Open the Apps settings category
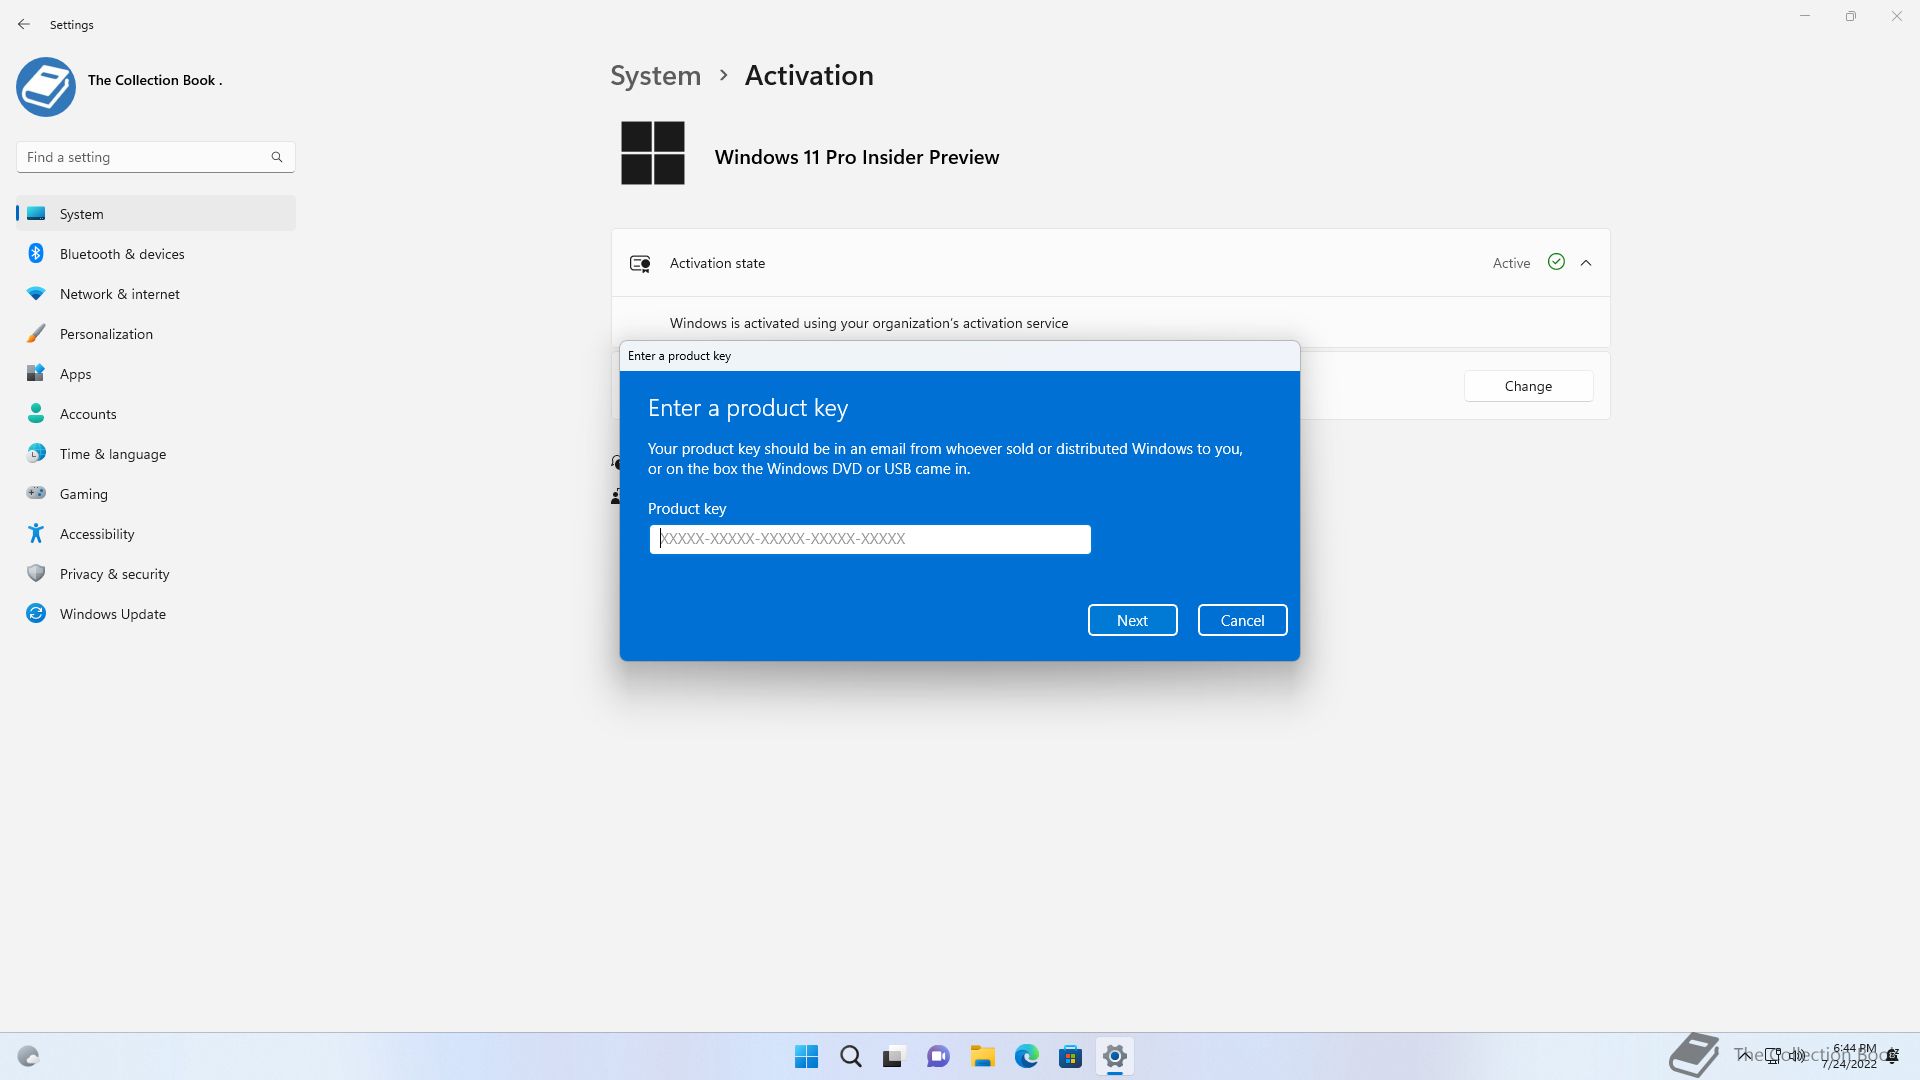Viewport: 1920px width, 1080px height. pyautogui.click(x=75, y=374)
